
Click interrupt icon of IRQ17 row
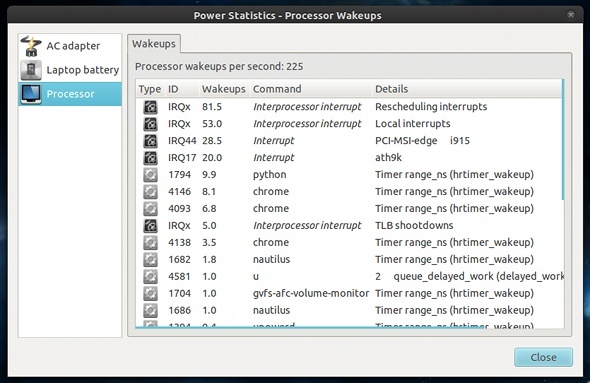point(151,158)
